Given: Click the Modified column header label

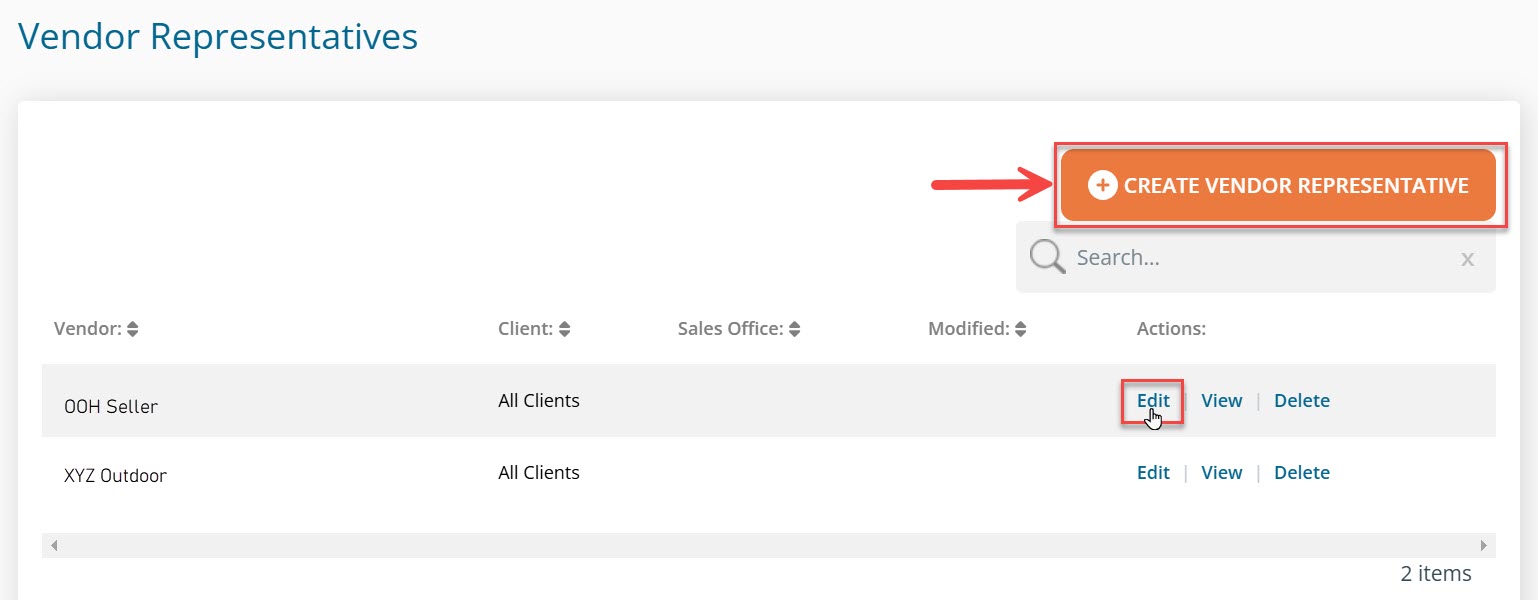Looking at the screenshot, I should [x=969, y=328].
